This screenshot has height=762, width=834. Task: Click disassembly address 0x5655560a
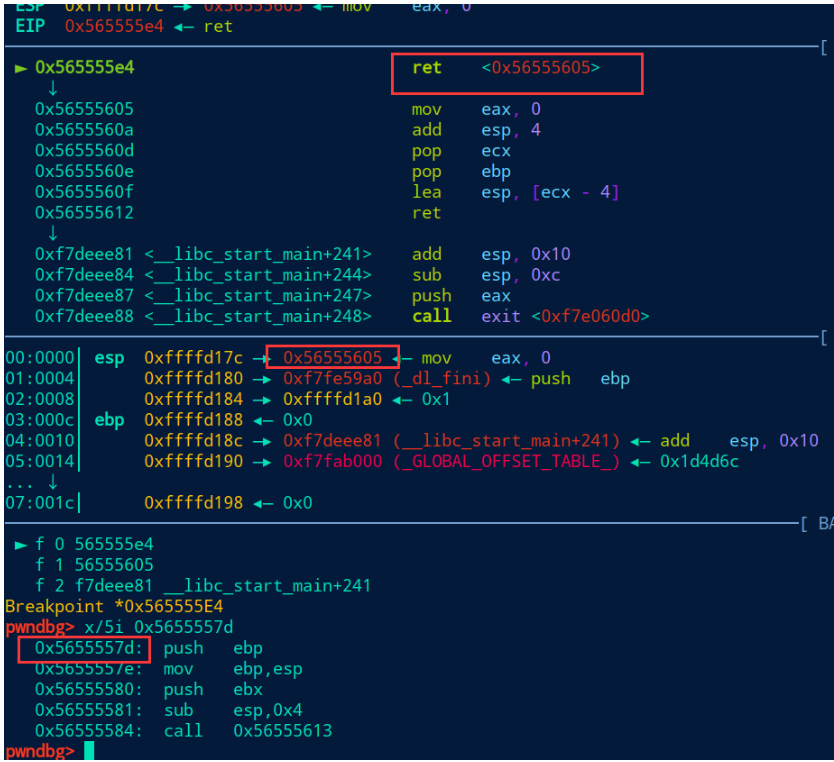[x=85, y=130]
